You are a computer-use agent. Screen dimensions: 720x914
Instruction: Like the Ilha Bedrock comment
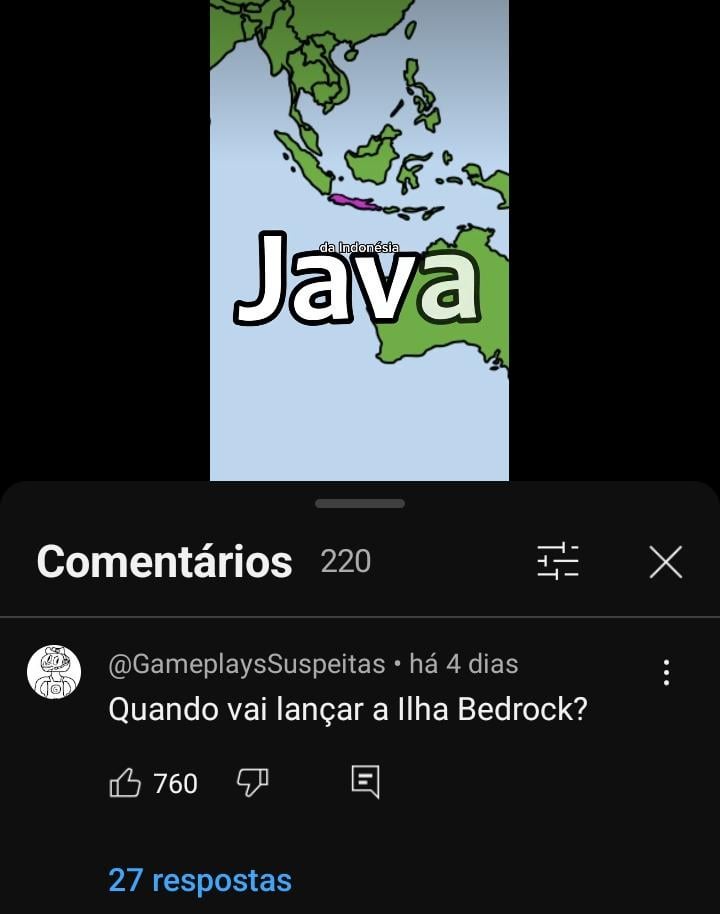pyautogui.click(x=125, y=782)
